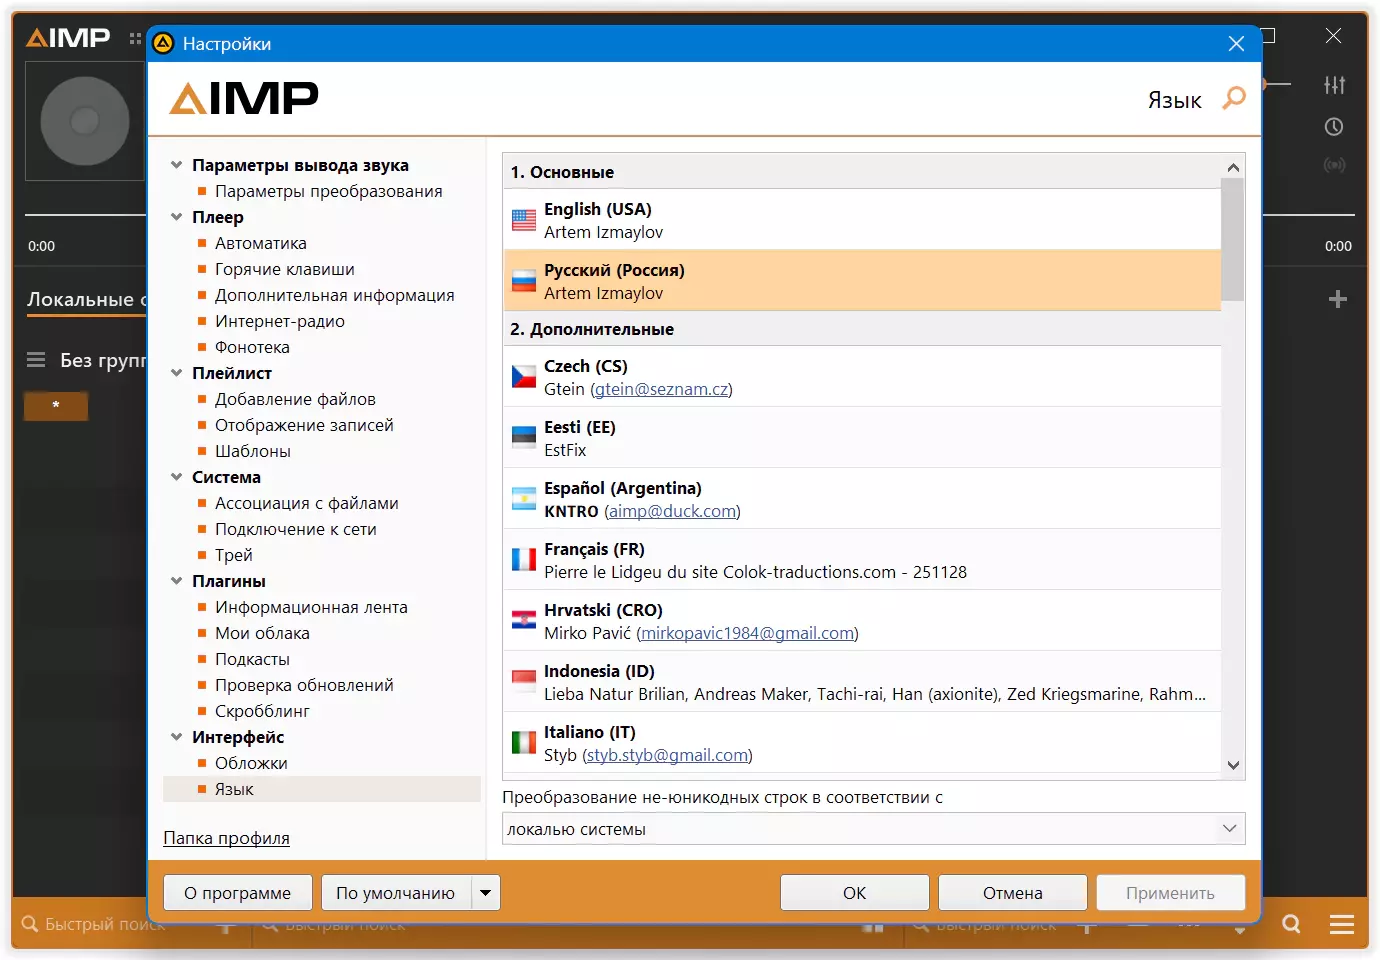The width and height of the screenshot is (1380, 960).
Task: Click the language list scrollbar down arrow
Action: [x=1233, y=765]
